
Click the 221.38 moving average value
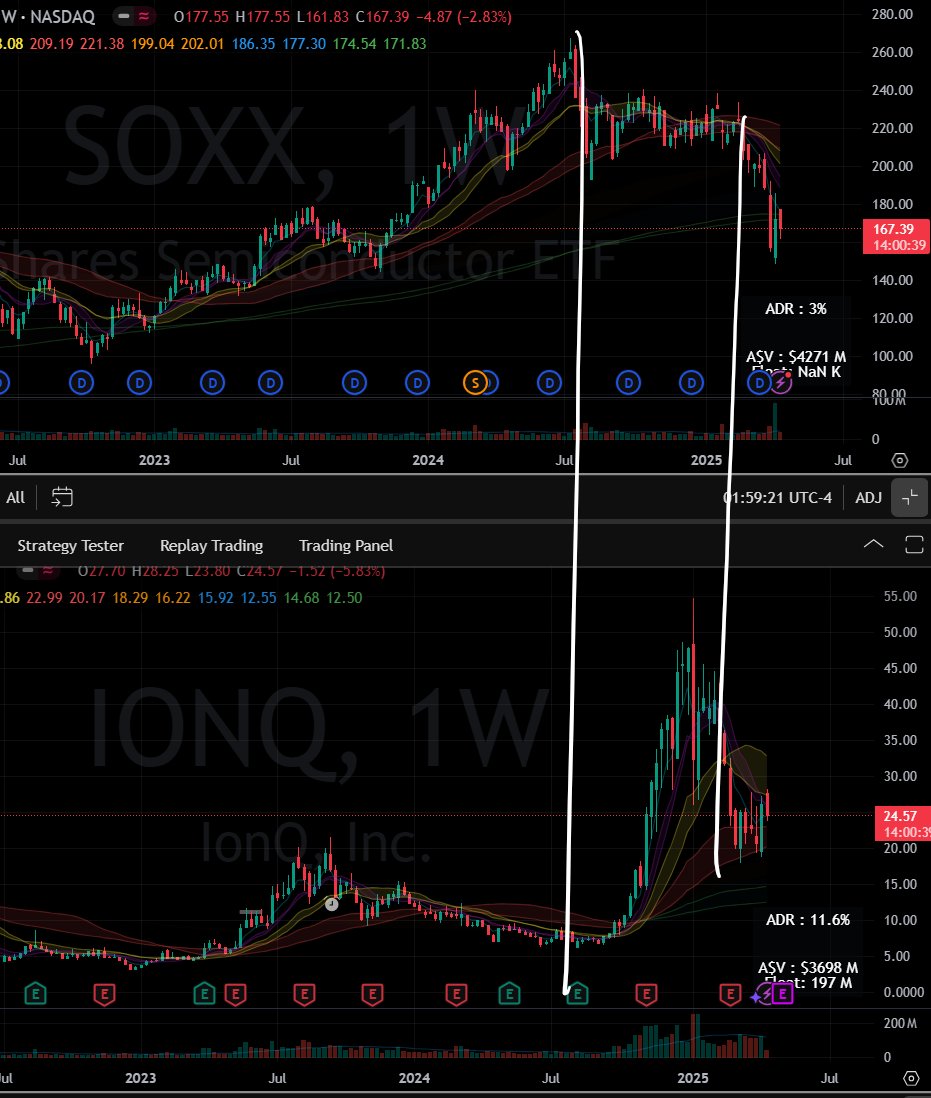click(102, 43)
